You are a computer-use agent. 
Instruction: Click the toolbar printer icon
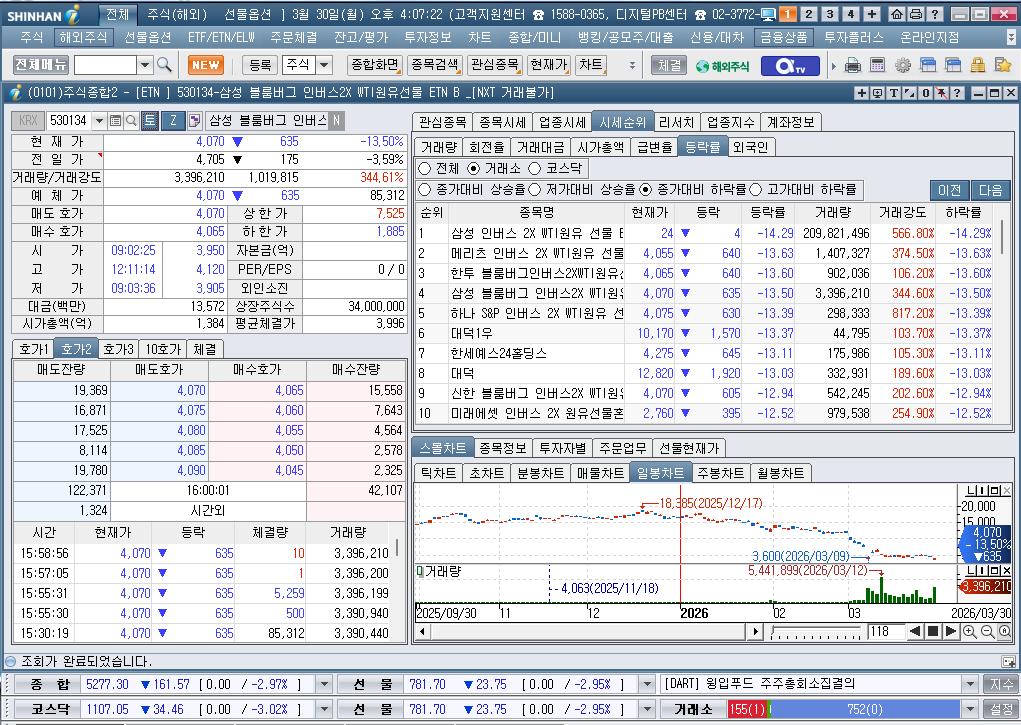(x=852, y=65)
